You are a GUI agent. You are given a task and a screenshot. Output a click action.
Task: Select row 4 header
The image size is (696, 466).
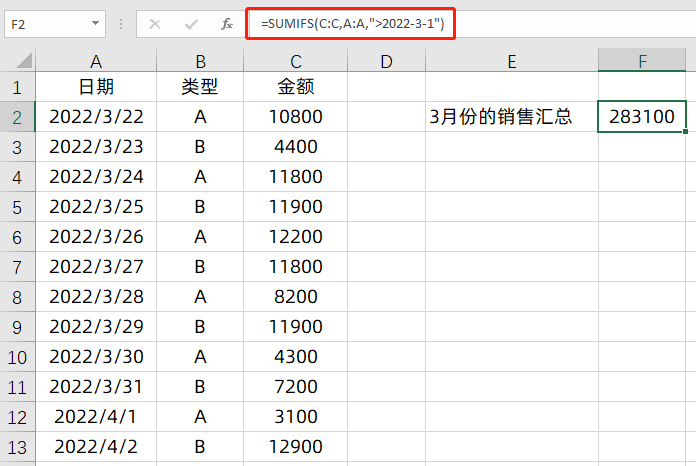[17, 177]
